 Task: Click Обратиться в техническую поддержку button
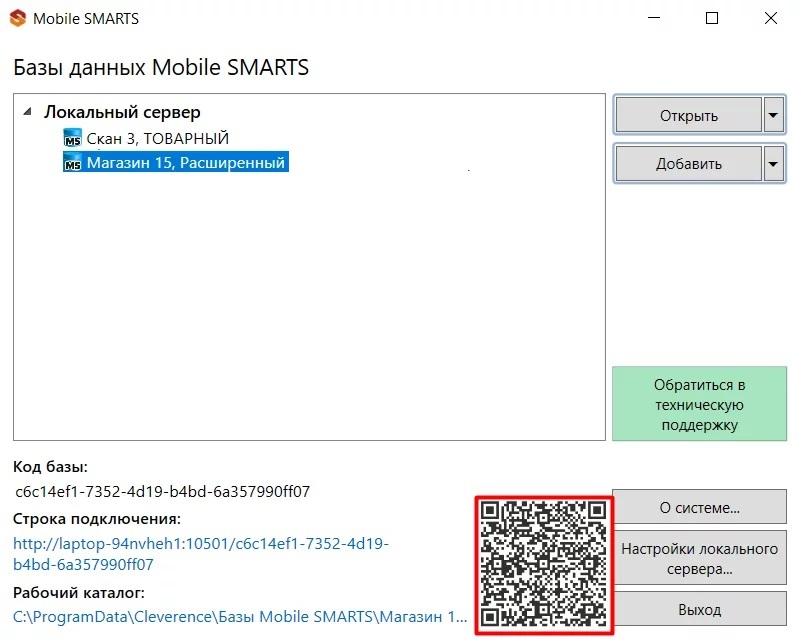[x=699, y=404]
